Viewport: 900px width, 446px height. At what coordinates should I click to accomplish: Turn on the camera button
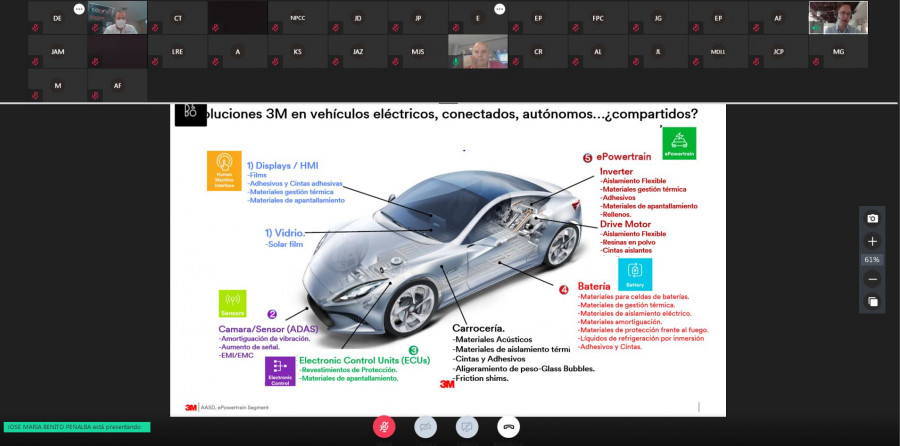coord(425,427)
